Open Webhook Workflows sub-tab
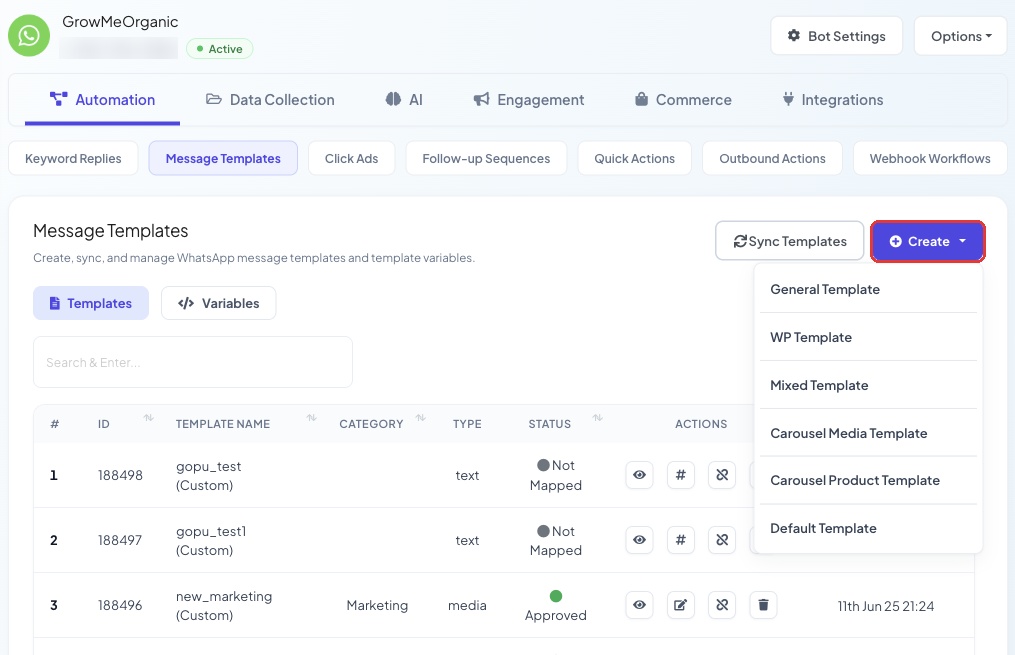 click(930, 159)
